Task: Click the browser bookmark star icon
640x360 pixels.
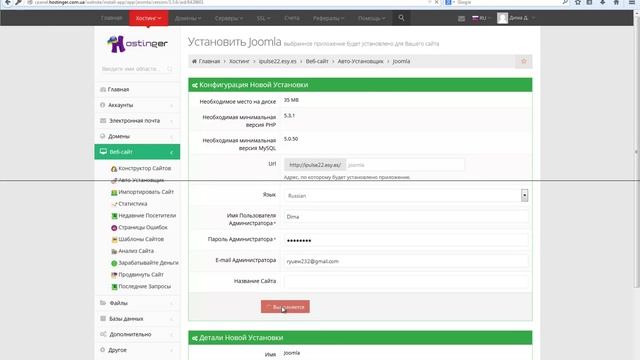Action: pos(578,2)
